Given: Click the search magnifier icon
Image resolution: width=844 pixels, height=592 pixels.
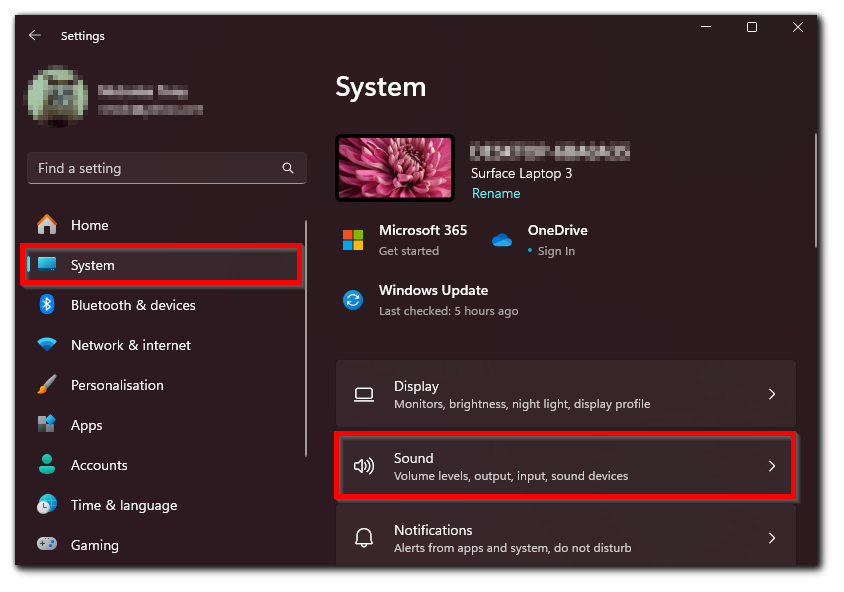Looking at the screenshot, I should (x=288, y=169).
